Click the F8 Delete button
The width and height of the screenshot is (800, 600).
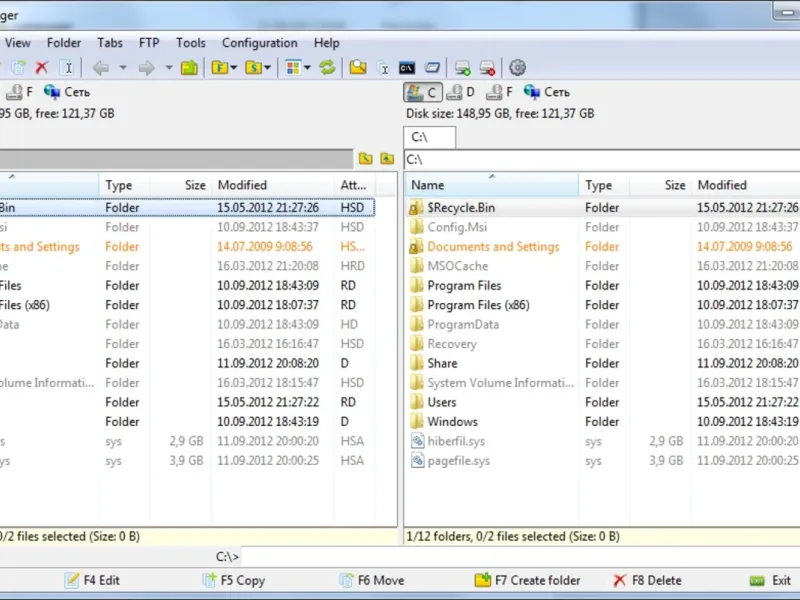pos(647,580)
